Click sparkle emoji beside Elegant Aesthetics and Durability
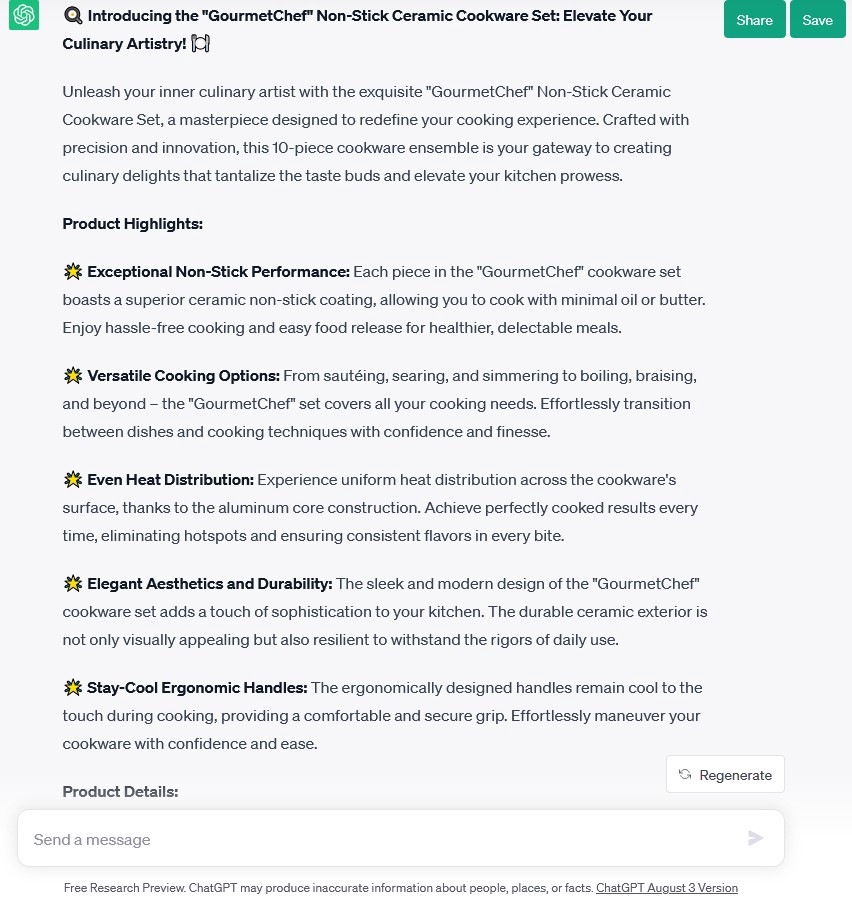This screenshot has height=905, width=852. pos(72,584)
